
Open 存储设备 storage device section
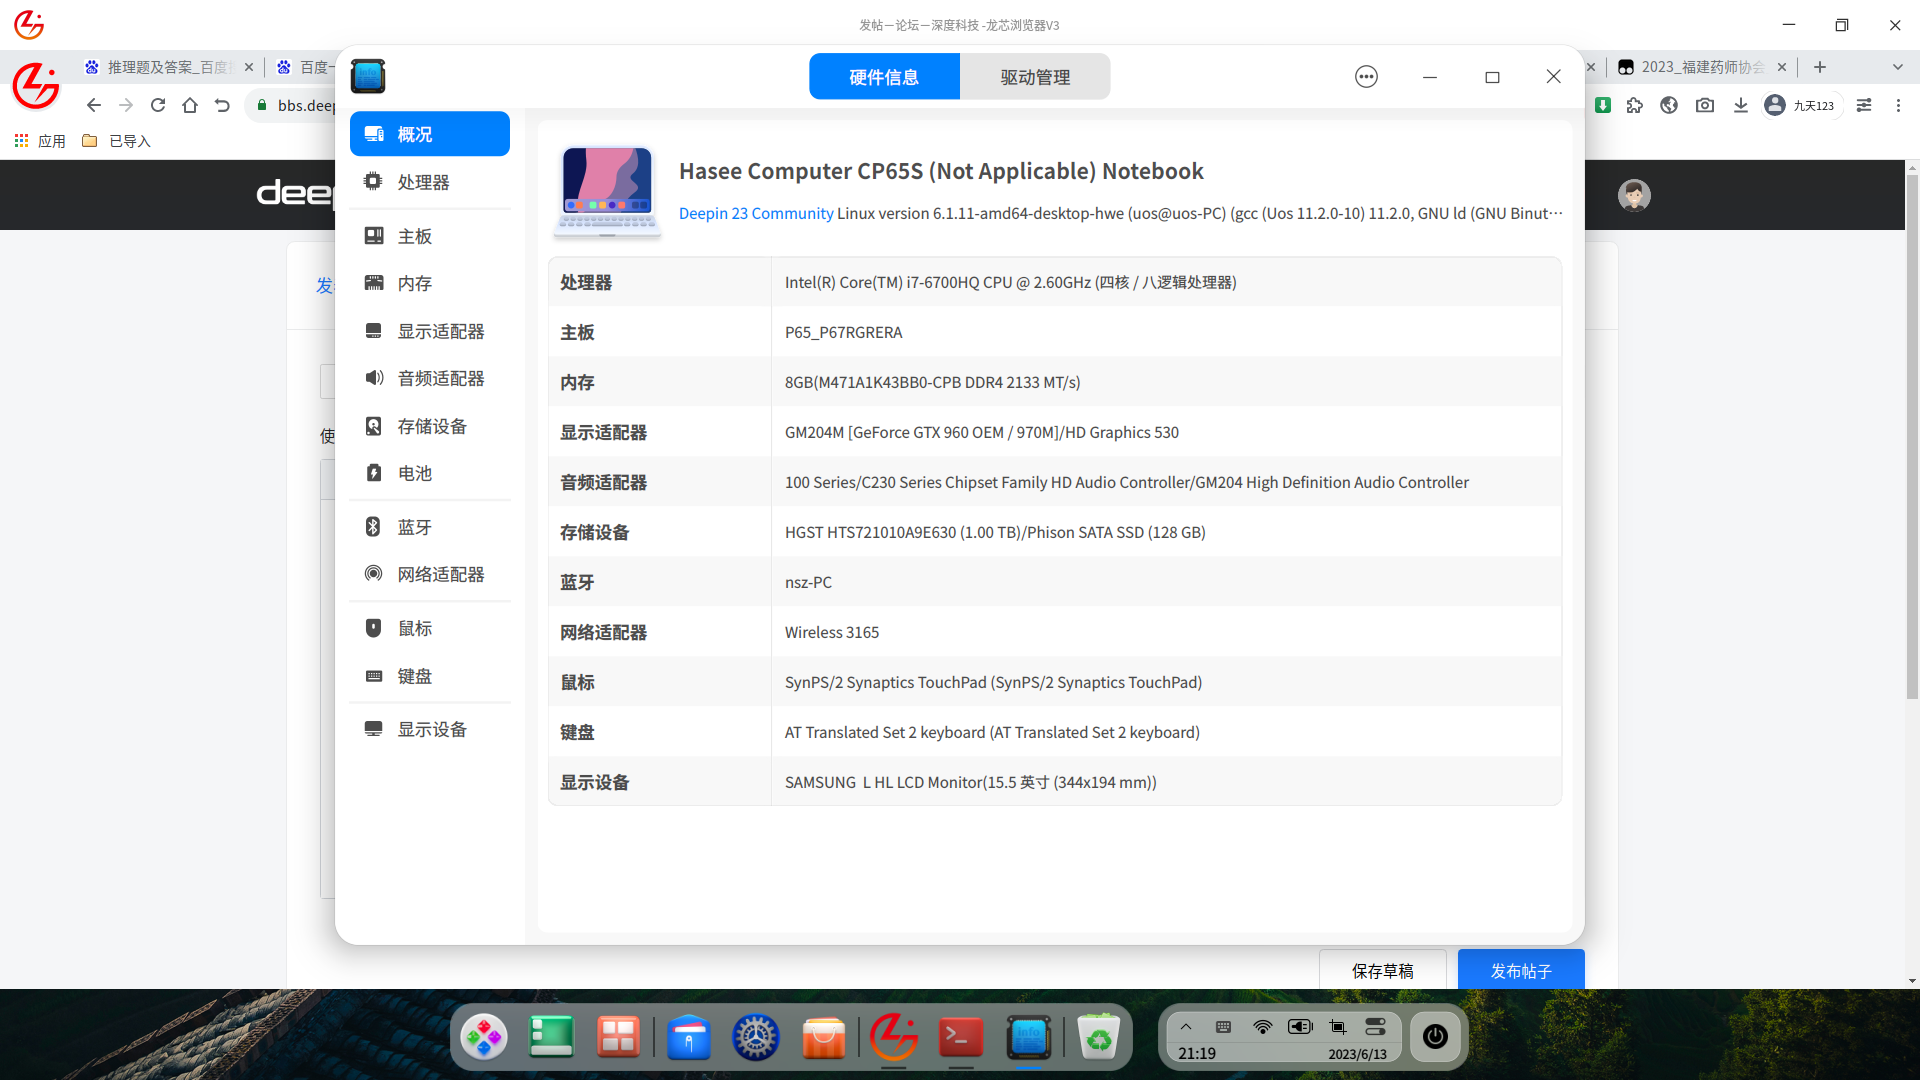click(x=431, y=426)
